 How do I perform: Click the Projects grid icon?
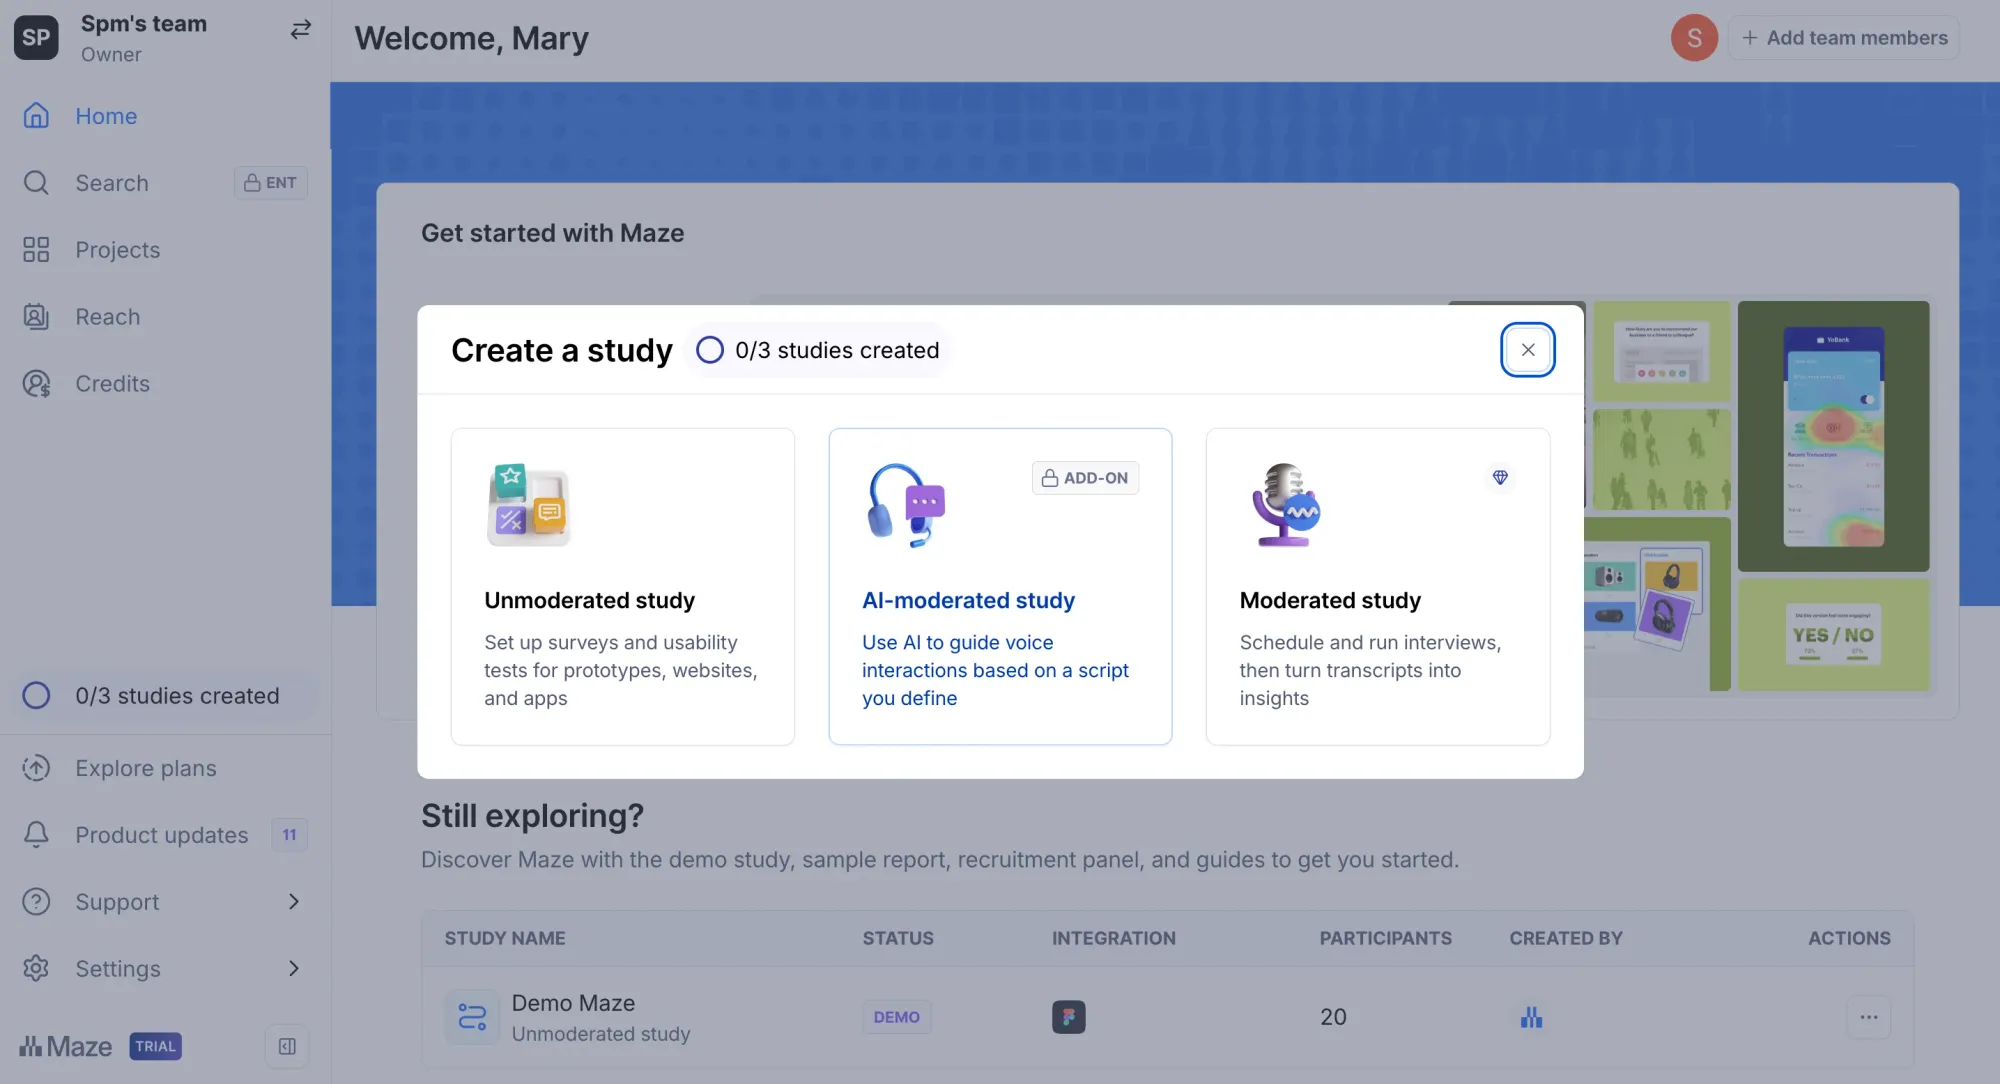click(x=36, y=250)
